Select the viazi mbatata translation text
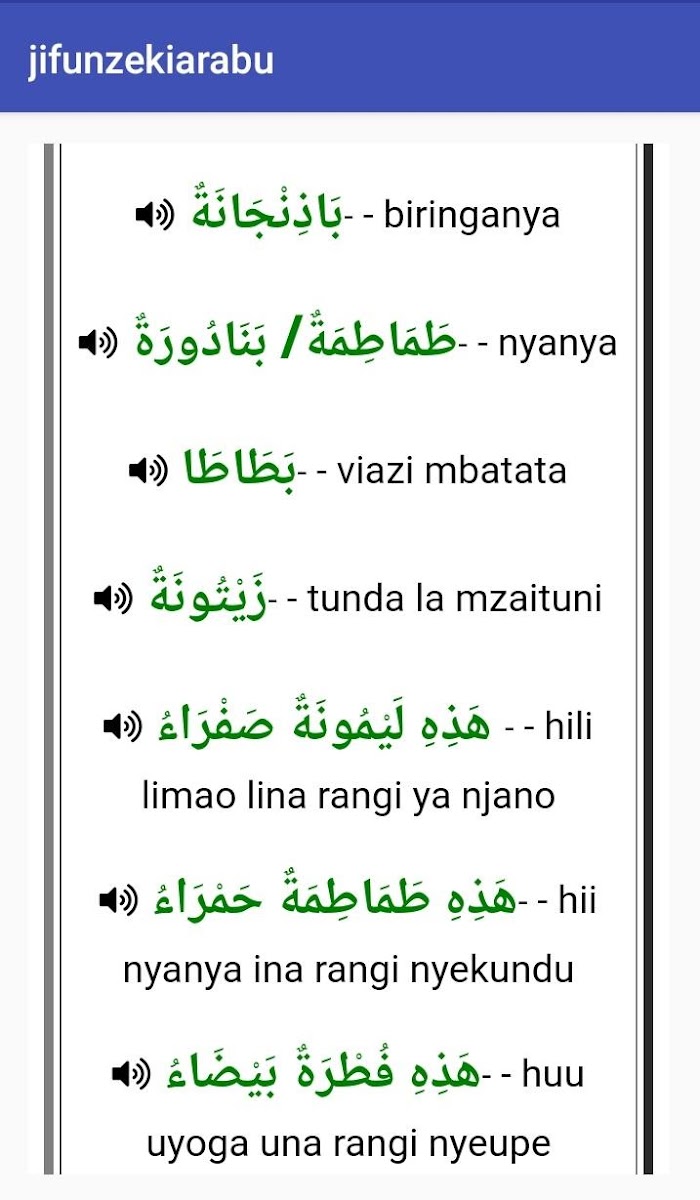The width and height of the screenshot is (700, 1200). tap(452, 470)
